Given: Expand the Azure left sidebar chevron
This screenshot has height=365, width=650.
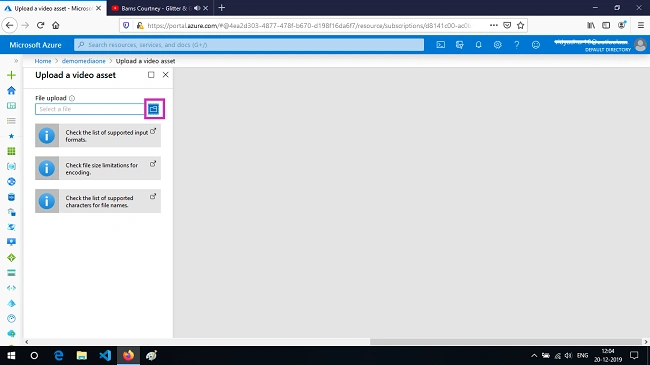Looking at the screenshot, I should [16, 61].
